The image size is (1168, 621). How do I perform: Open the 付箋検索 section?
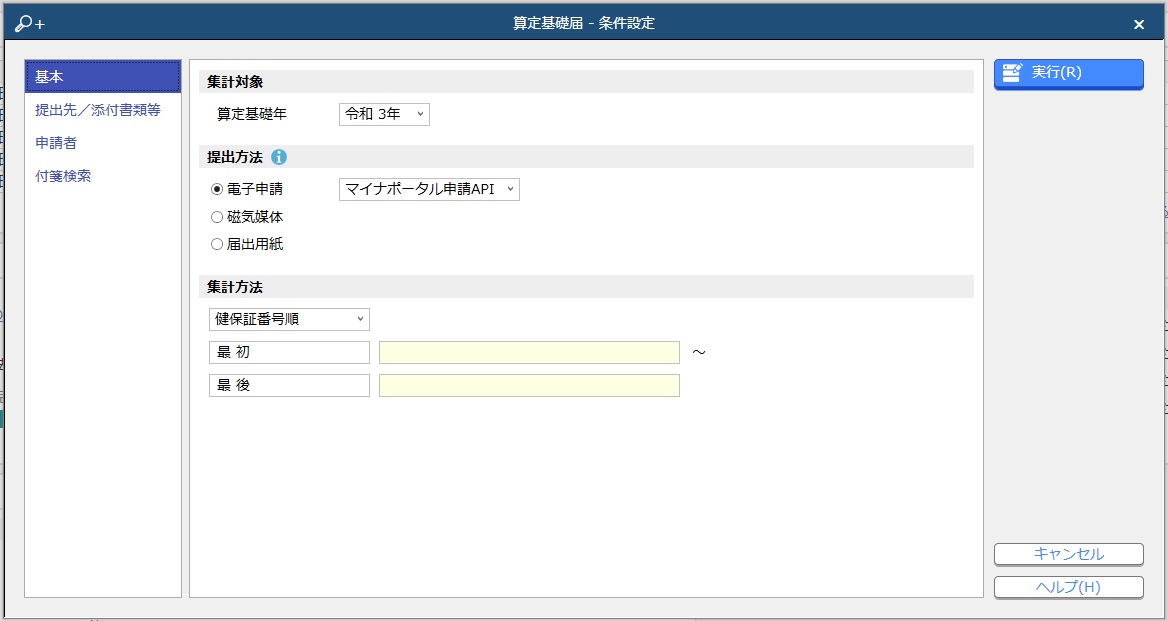click(63, 176)
